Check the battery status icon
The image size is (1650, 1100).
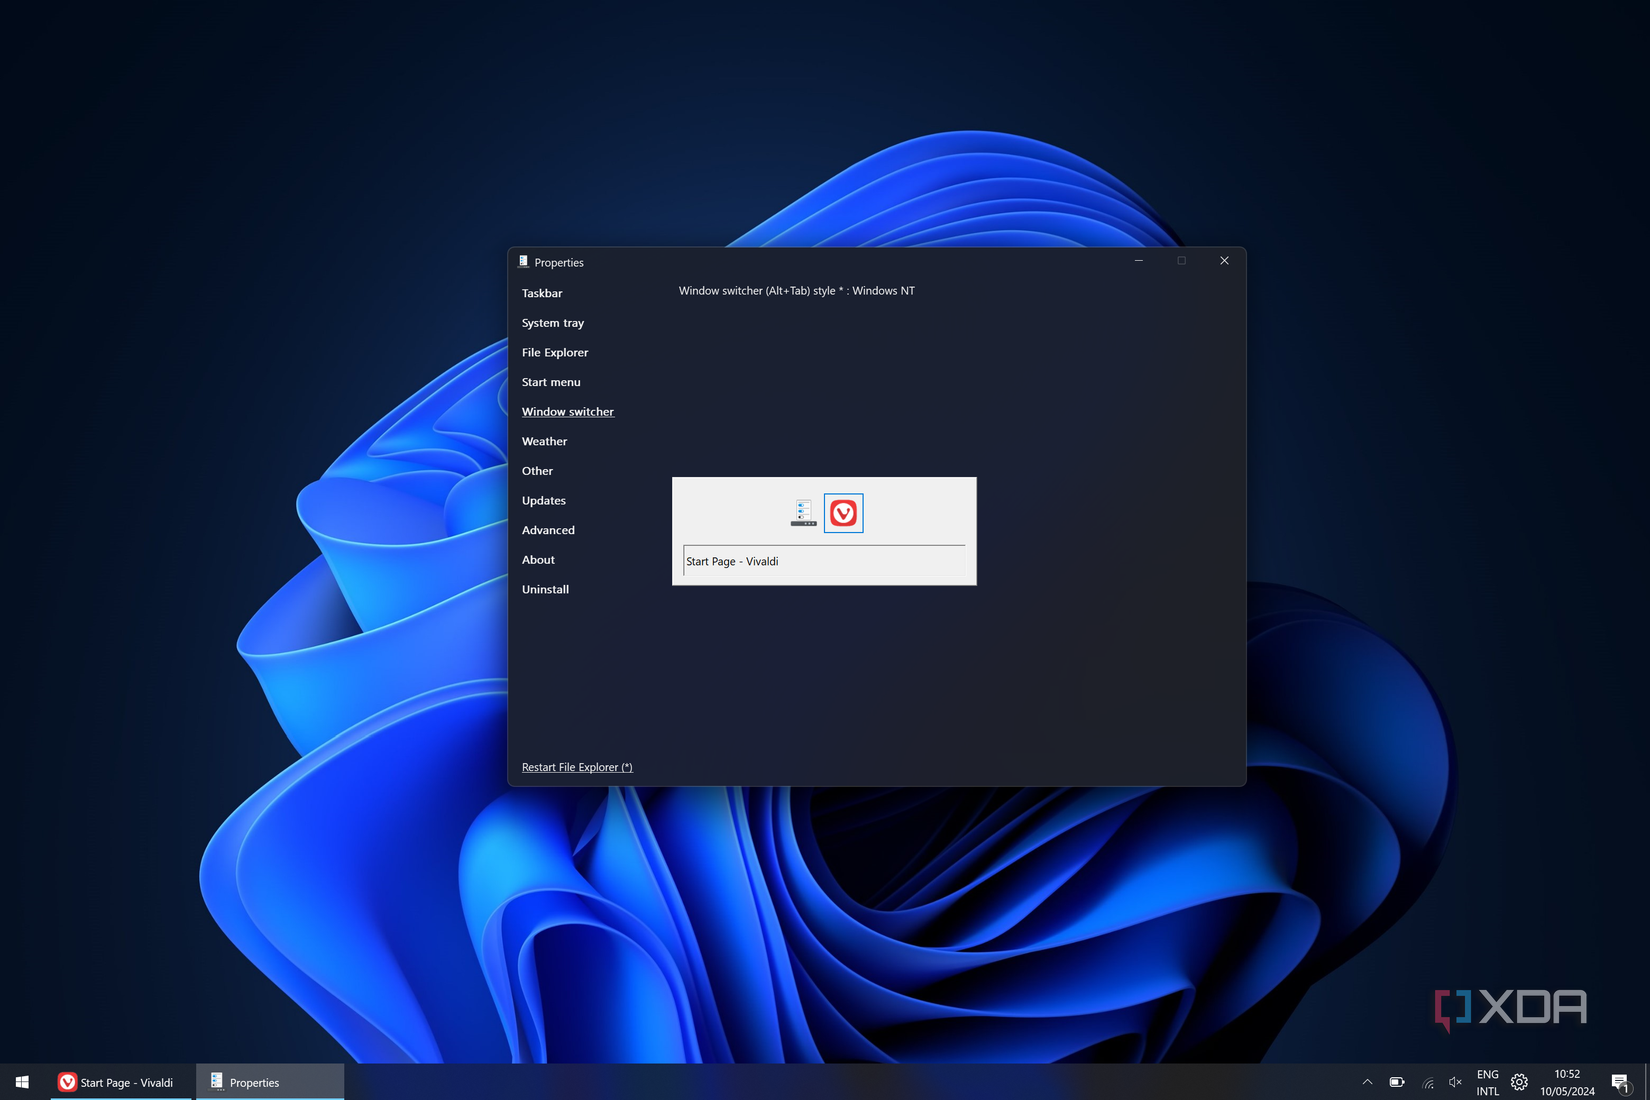[x=1395, y=1082]
